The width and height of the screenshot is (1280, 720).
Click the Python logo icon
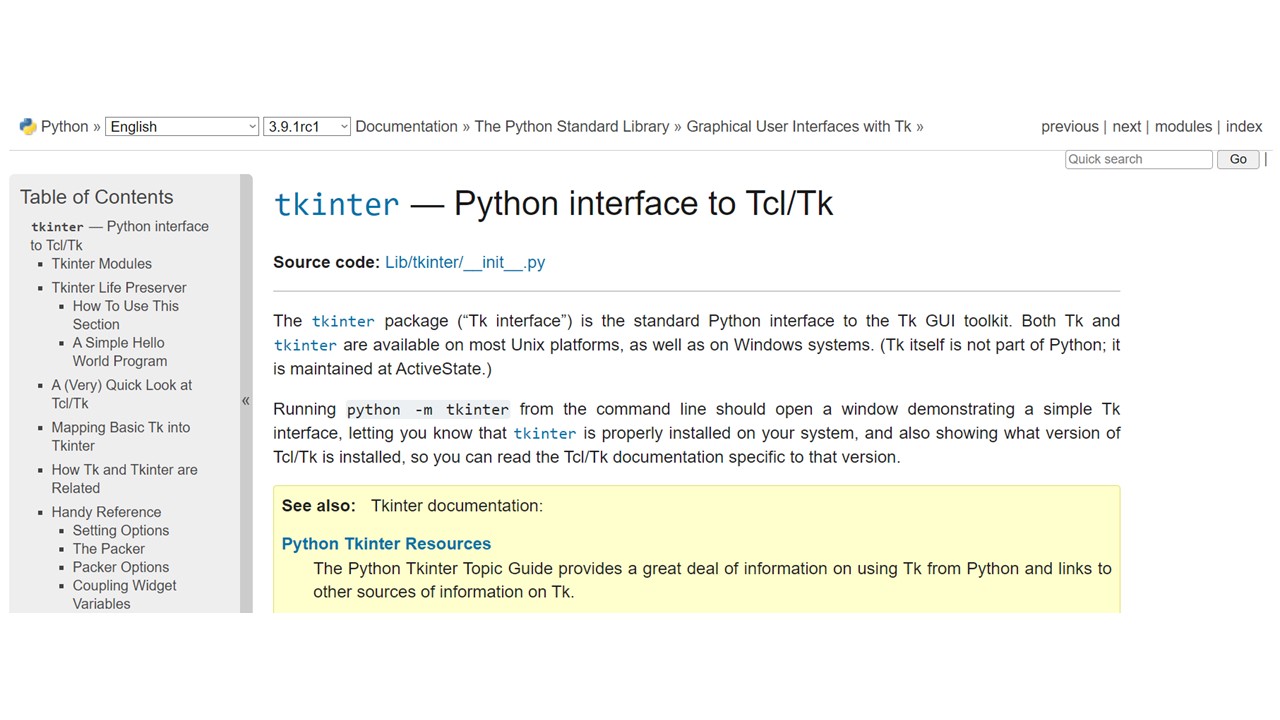coord(27,126)
